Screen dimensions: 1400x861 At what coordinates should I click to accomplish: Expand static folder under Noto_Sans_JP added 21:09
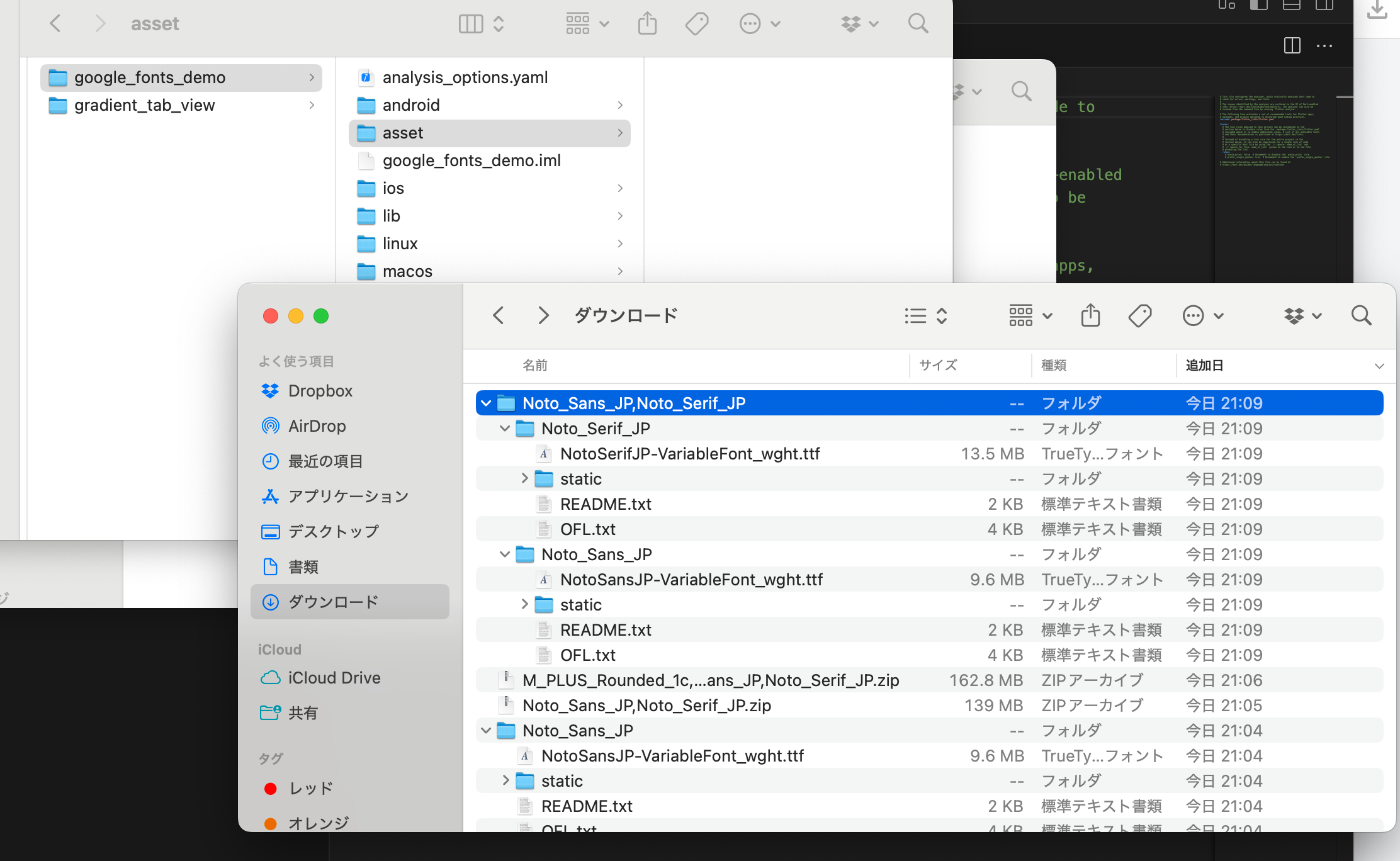coord(524,605)
